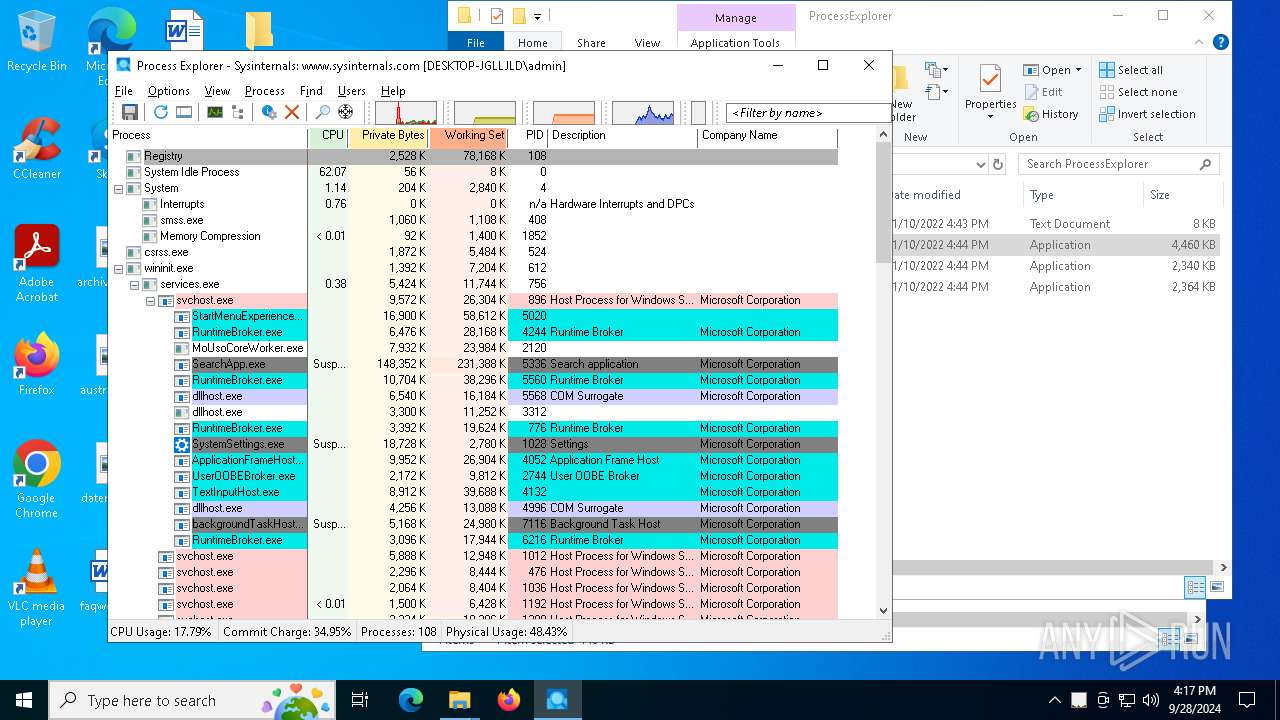The height and width of the screenshot is (720, 1280).
Task: Expand the Open dropdown arrow in ribbon
Action: tap(1078, 70)
